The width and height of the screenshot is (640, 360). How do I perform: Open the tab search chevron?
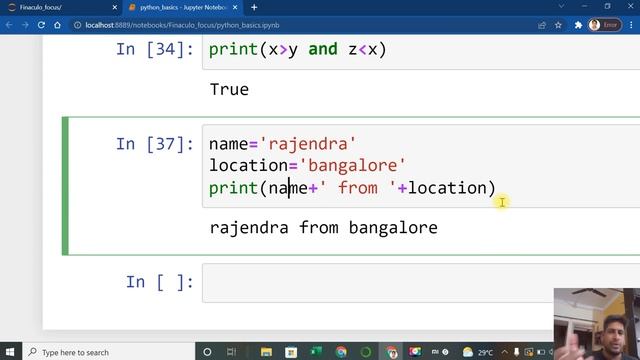(561, 6)
